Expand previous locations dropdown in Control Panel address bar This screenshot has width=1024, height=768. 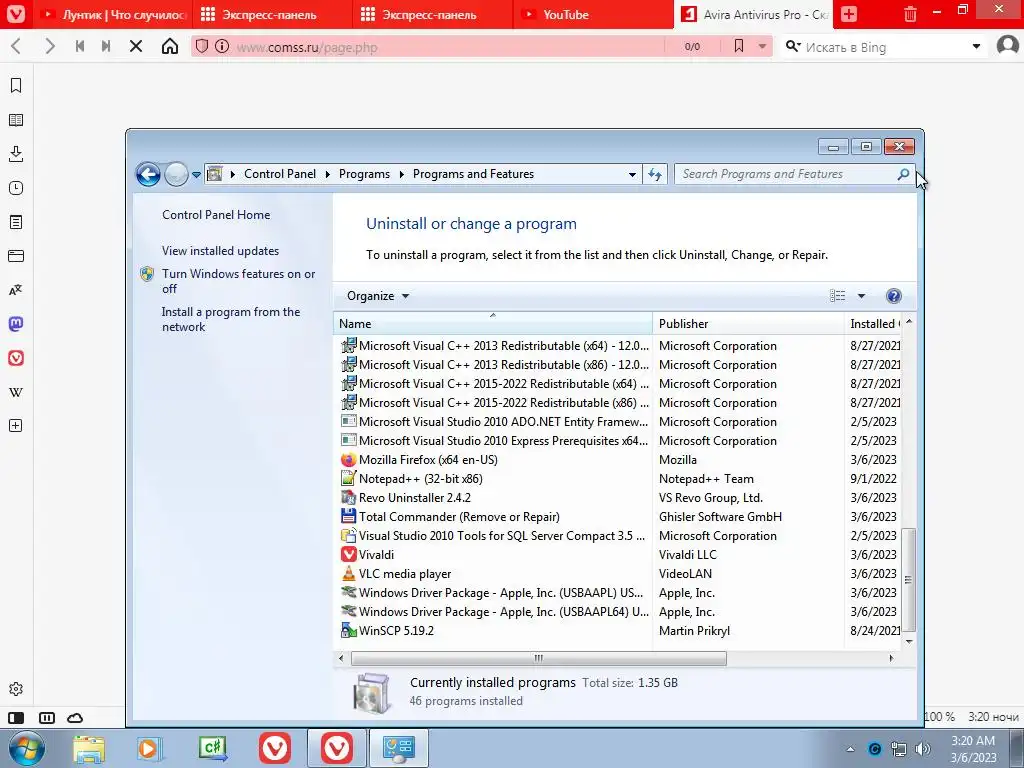point(632,174)
